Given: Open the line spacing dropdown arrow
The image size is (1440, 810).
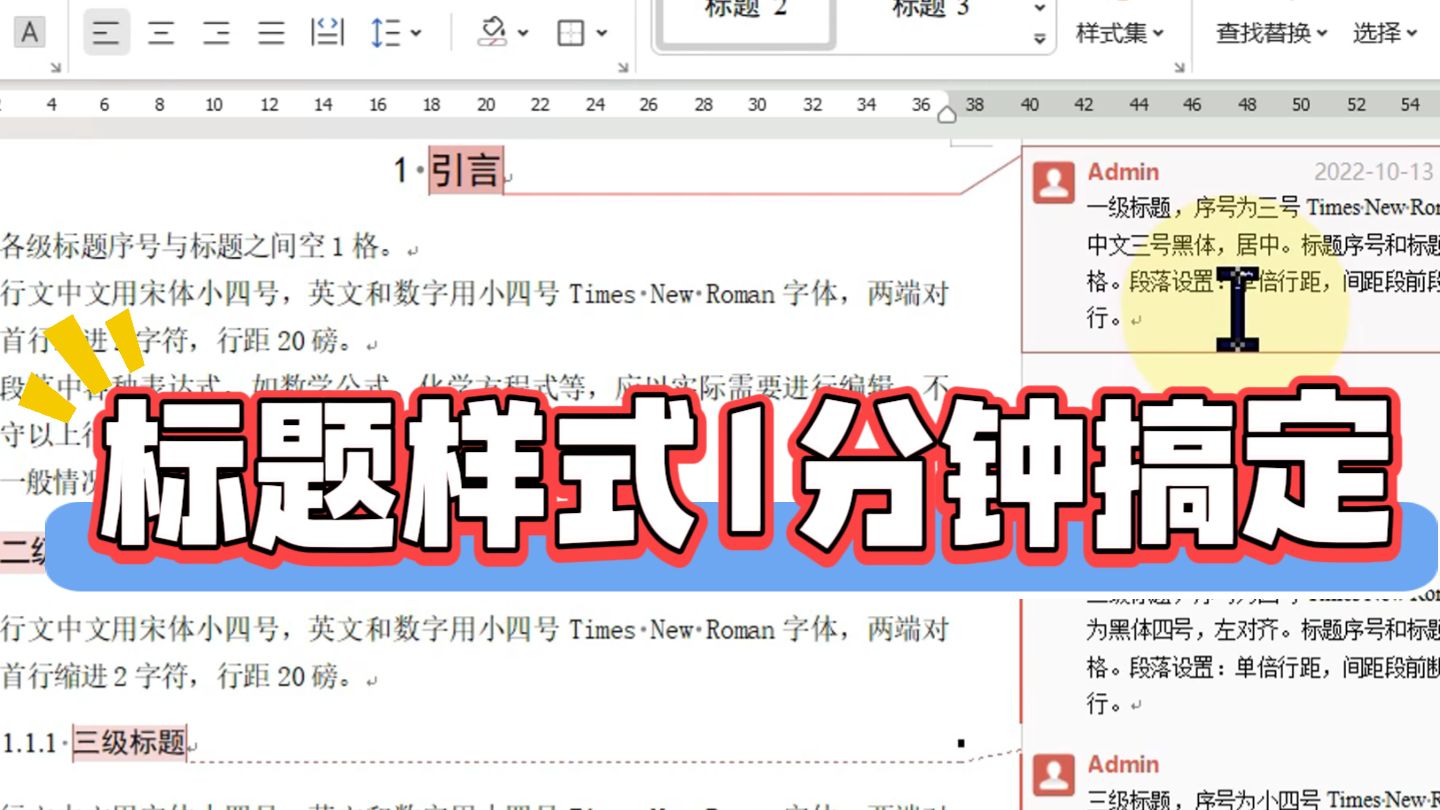Looking at the screenshot, I should [416, 33].
